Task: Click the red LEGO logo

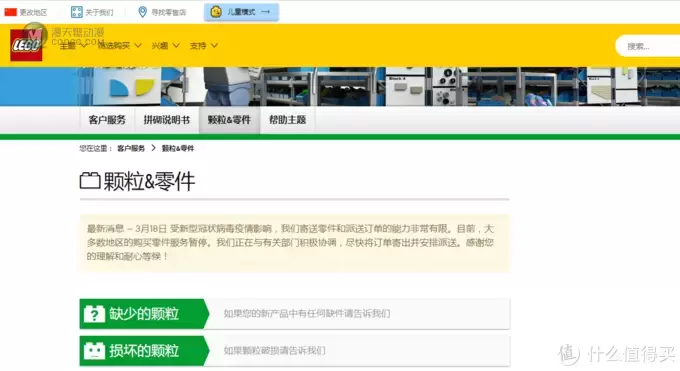Action: [x=26, y=45]
